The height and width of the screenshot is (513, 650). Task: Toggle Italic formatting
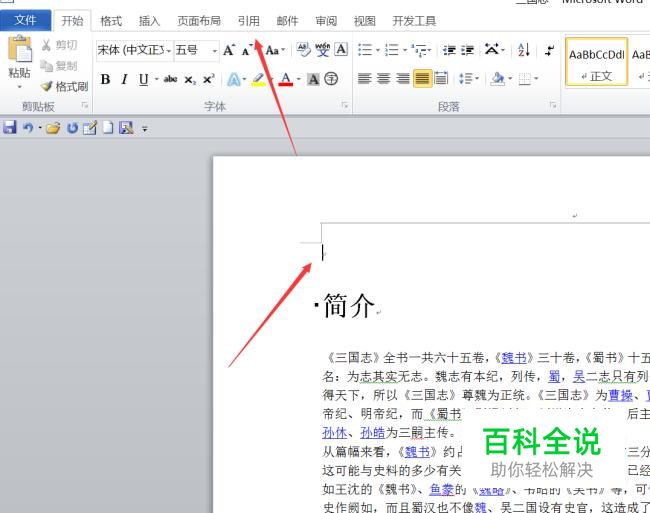124,79
